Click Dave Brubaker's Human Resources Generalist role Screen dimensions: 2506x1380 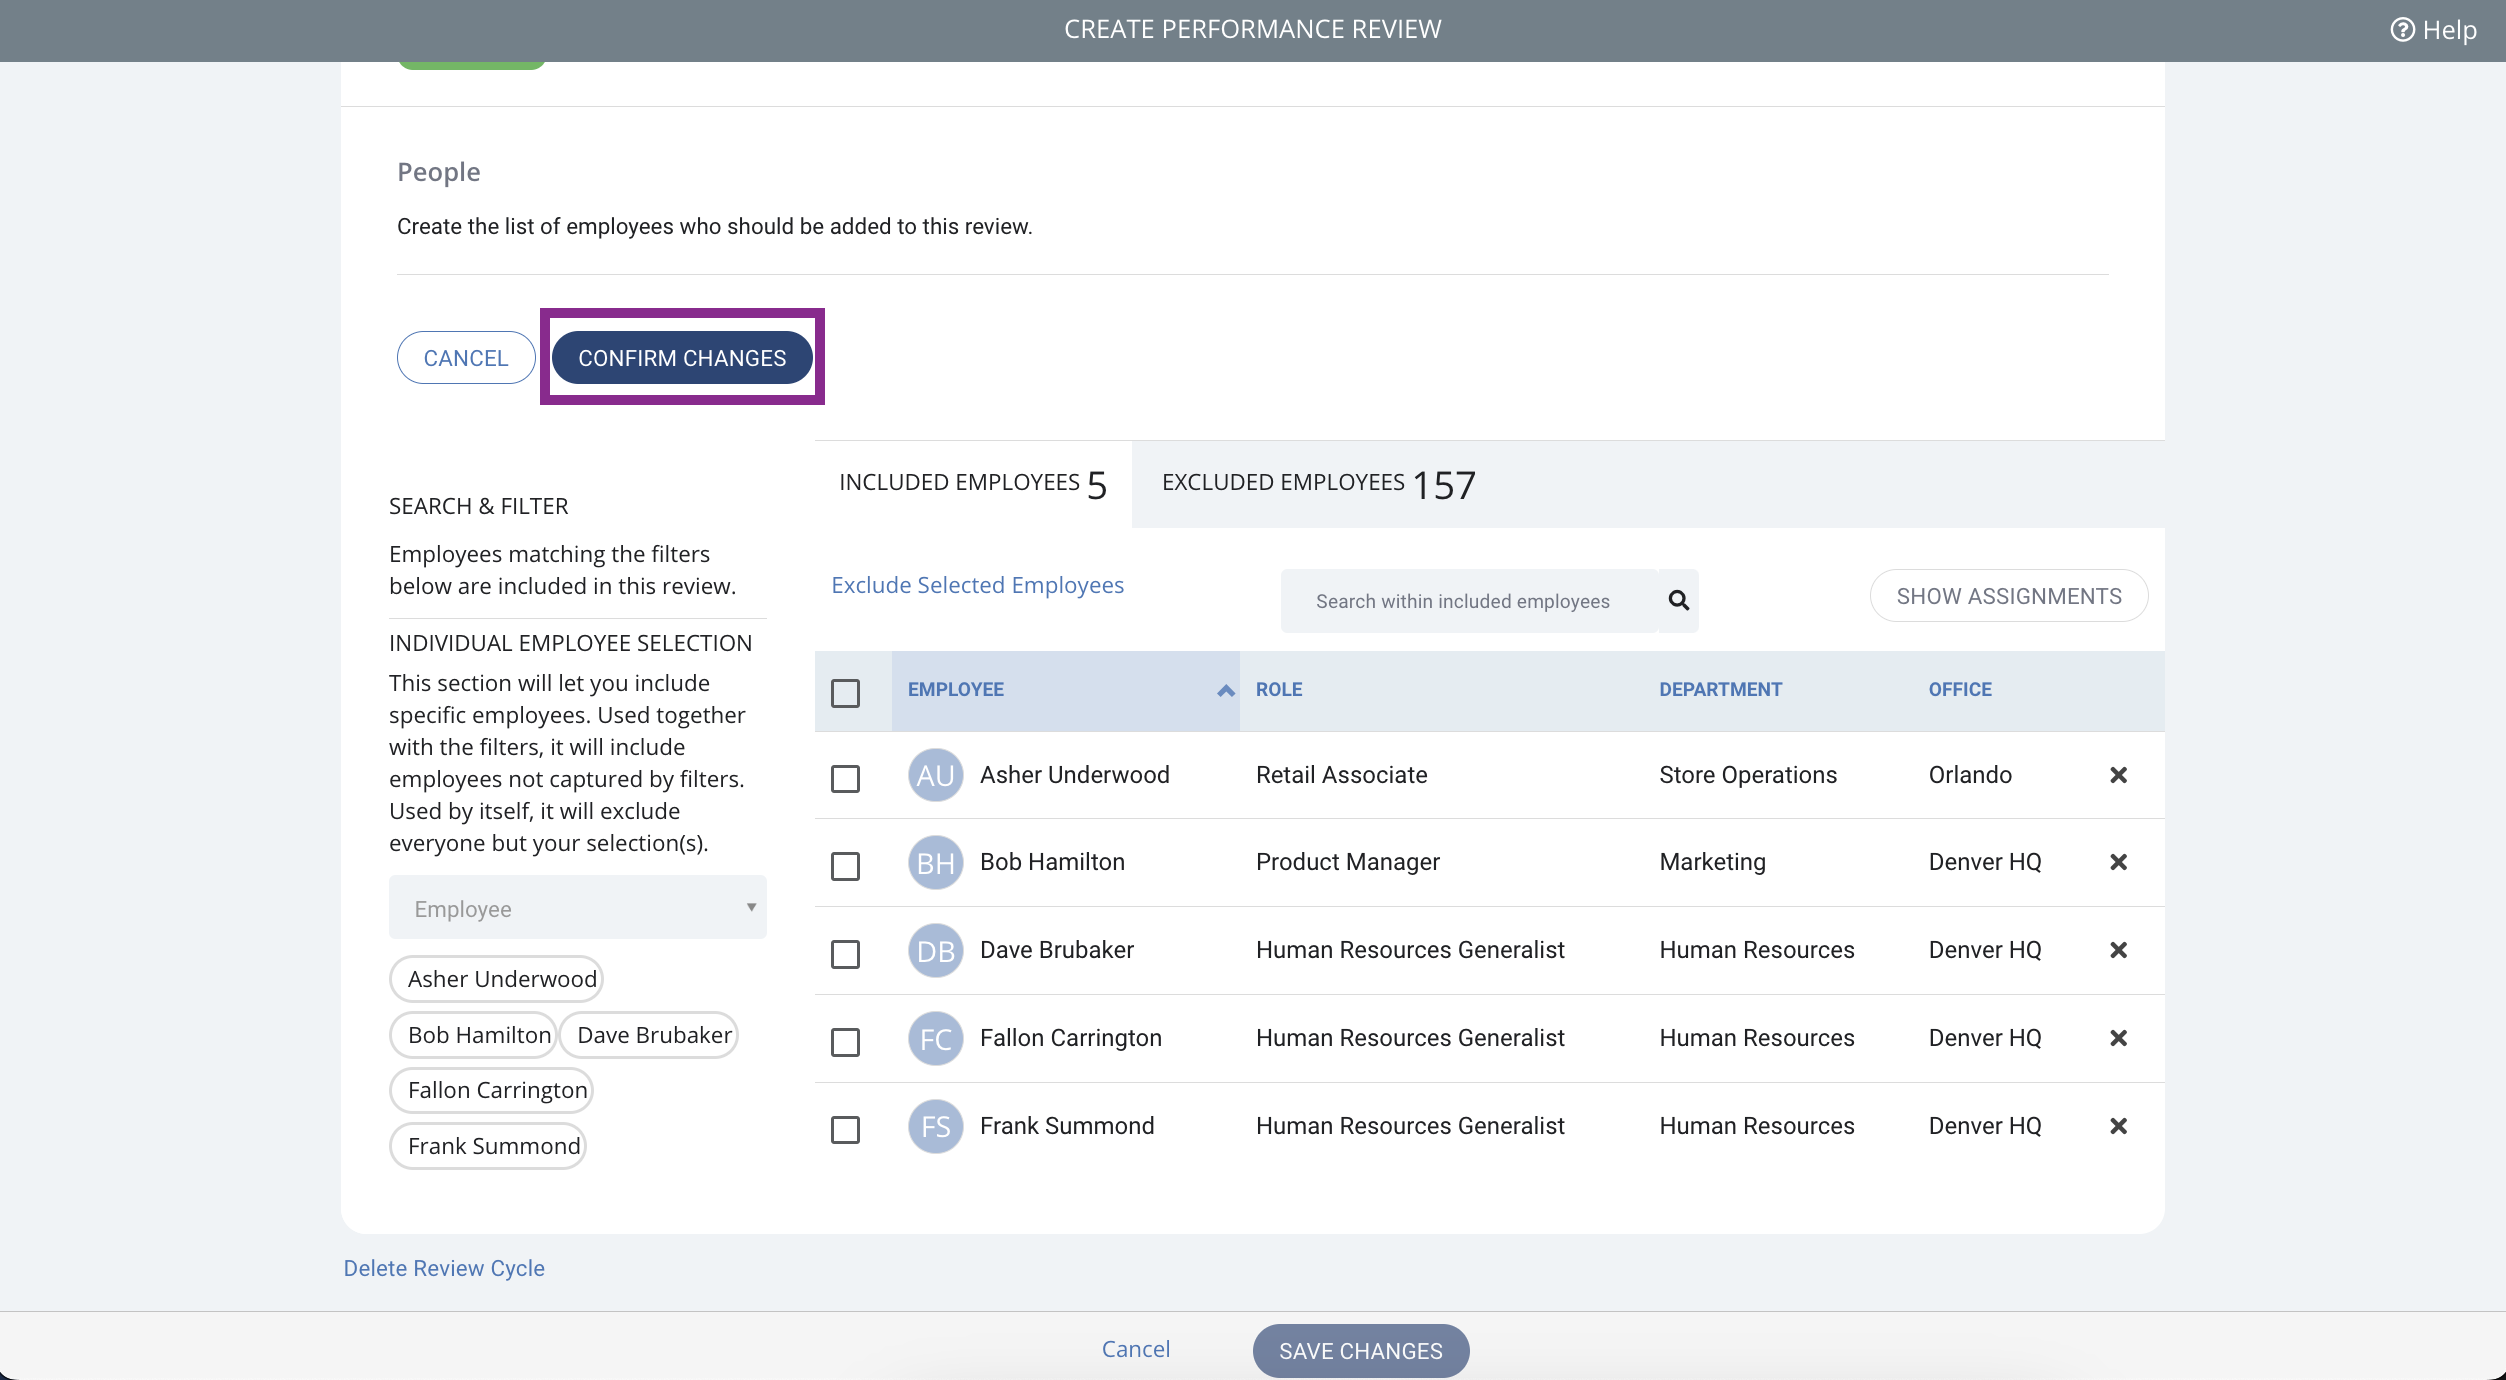(x=1410, y=950)
